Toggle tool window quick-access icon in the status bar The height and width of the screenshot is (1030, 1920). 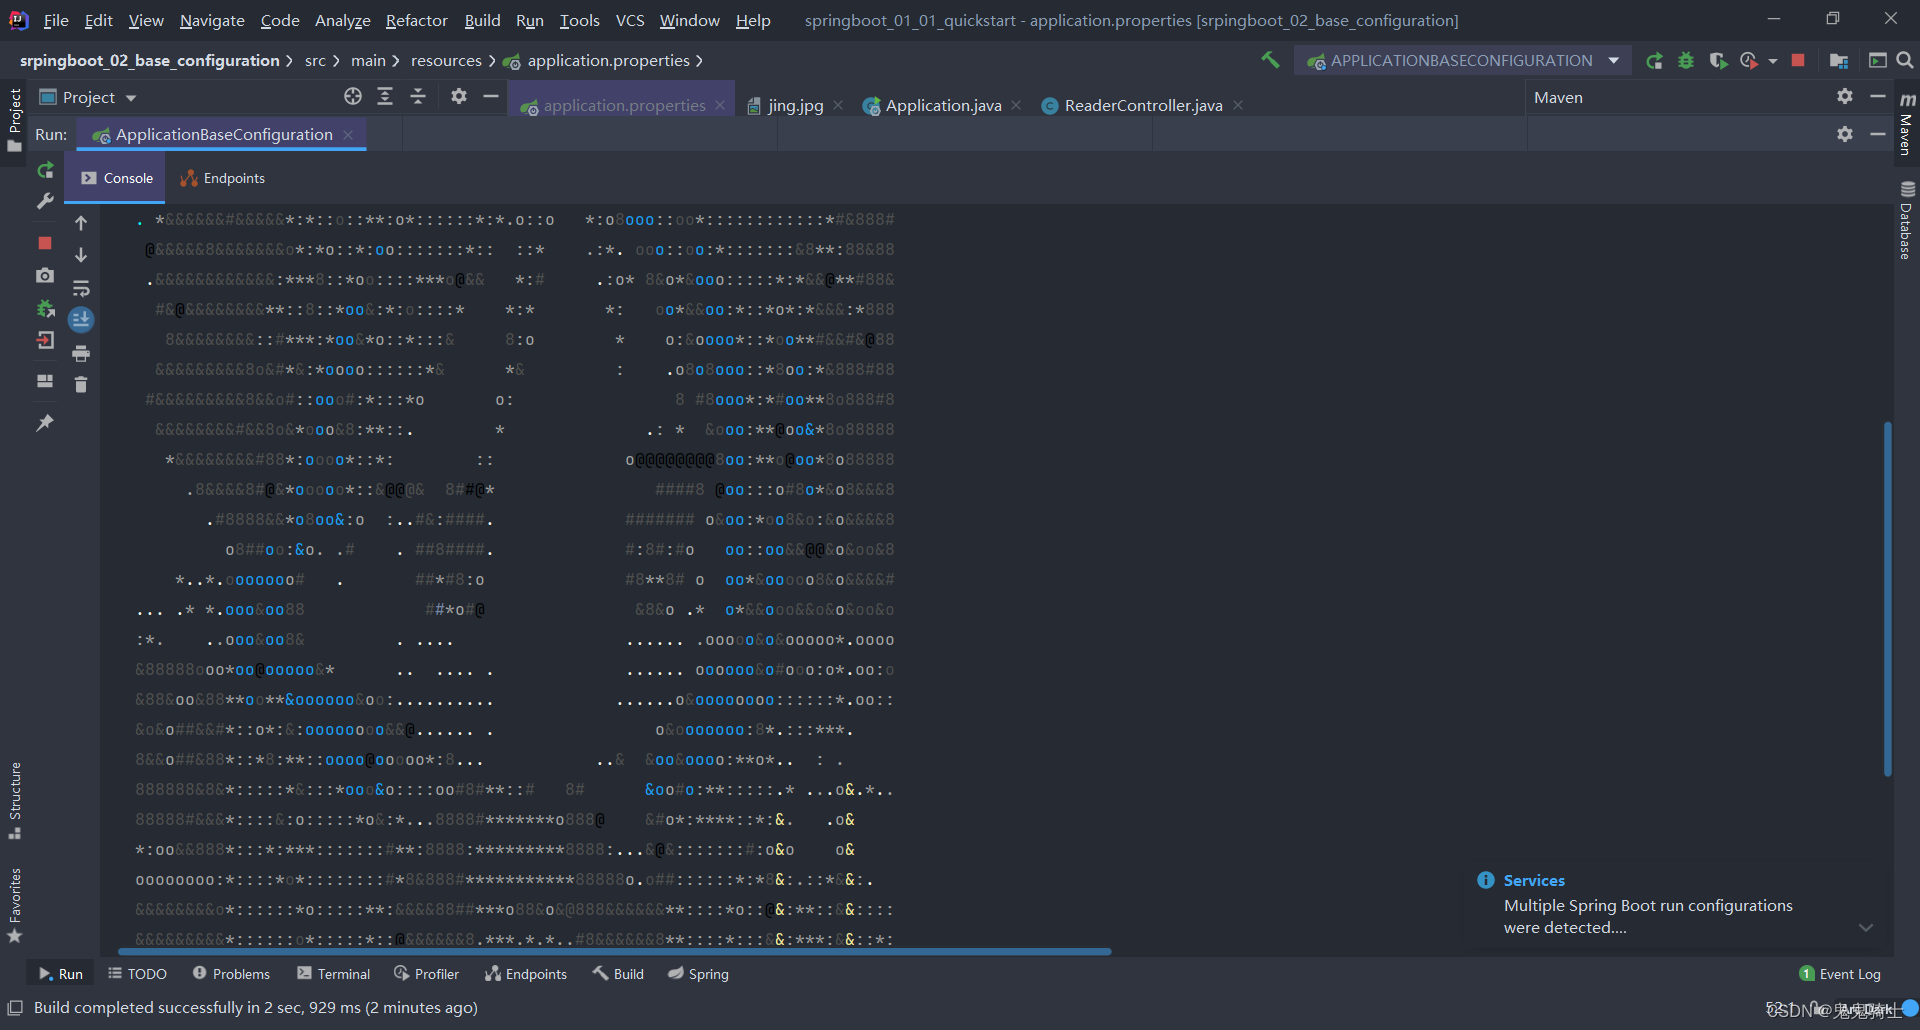15,1007
